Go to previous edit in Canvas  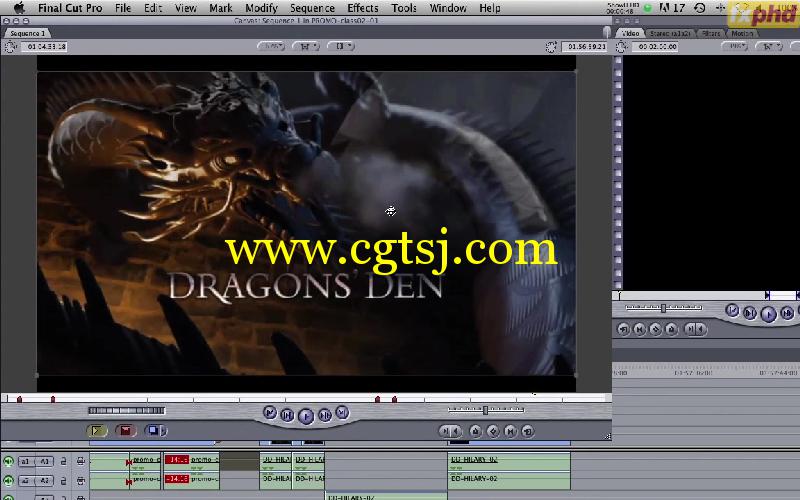click(x=270, y=412)
